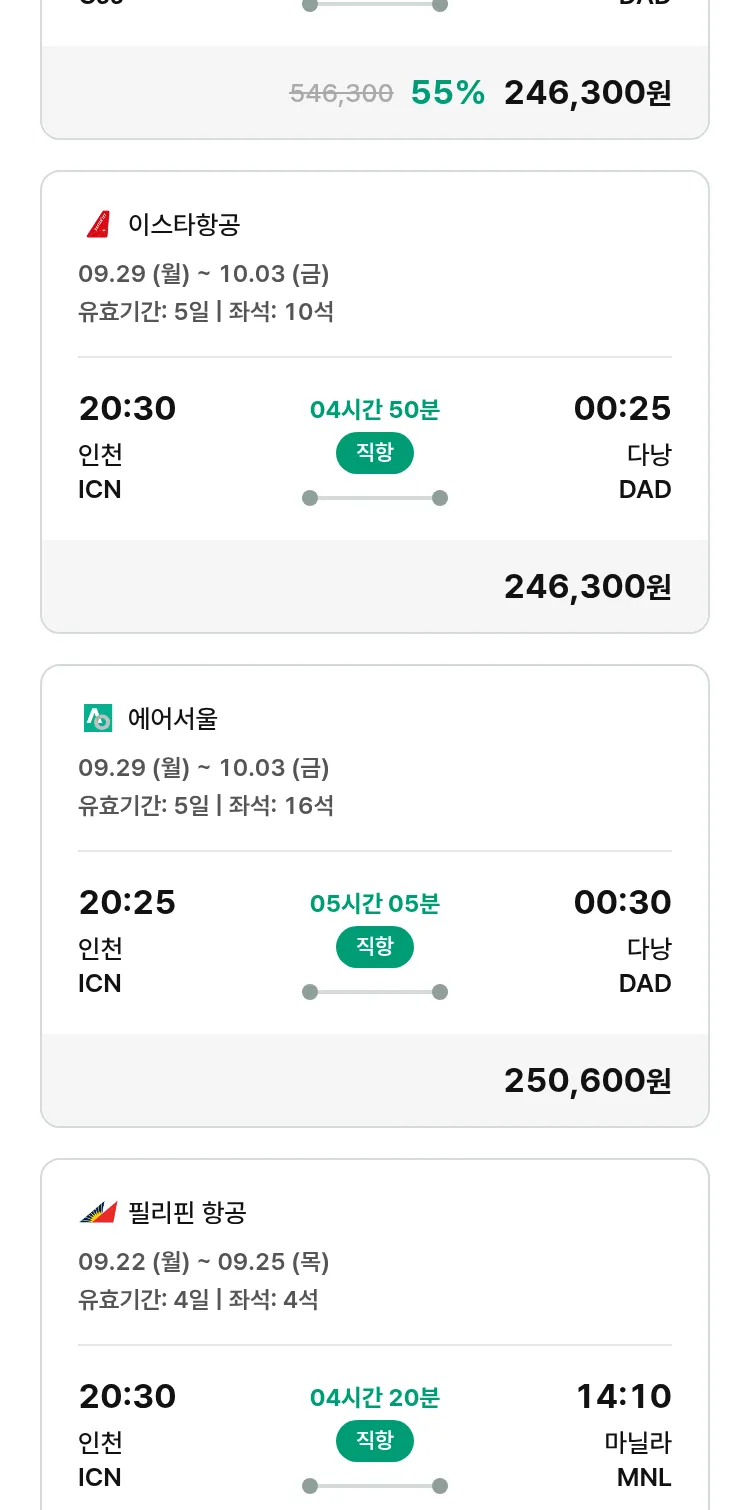Tap the 에어서울 20:25 departure time
Viewport: 750px width, 1510px height.
point(127,902)
